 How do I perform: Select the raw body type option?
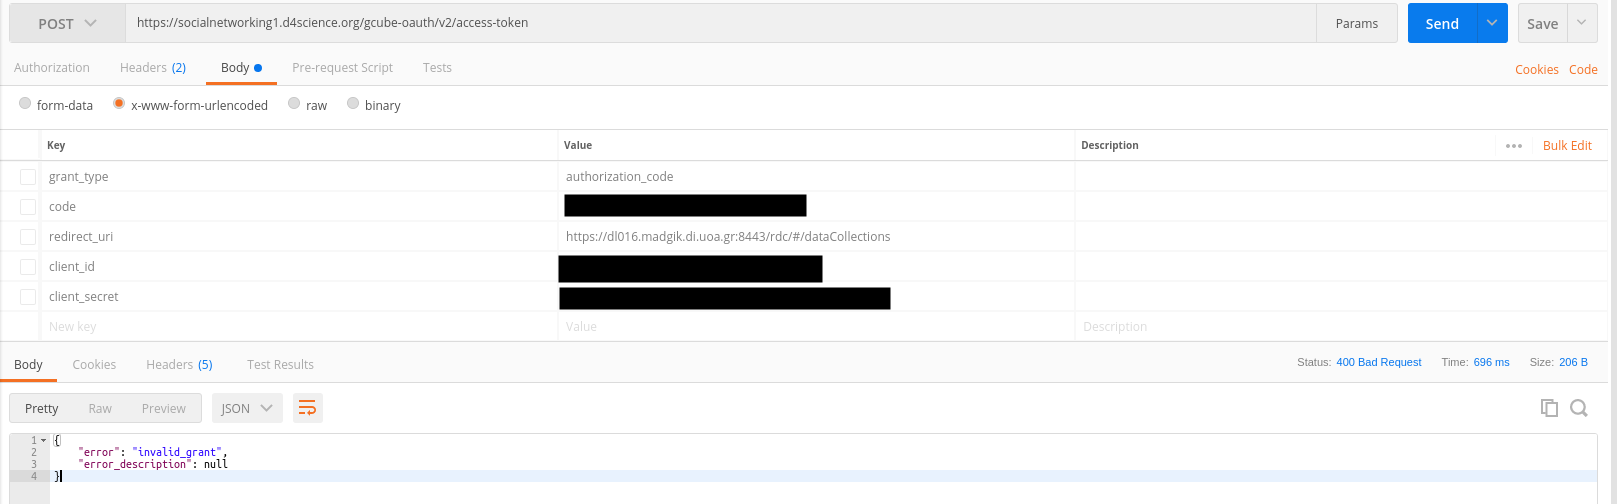[294, 104]
